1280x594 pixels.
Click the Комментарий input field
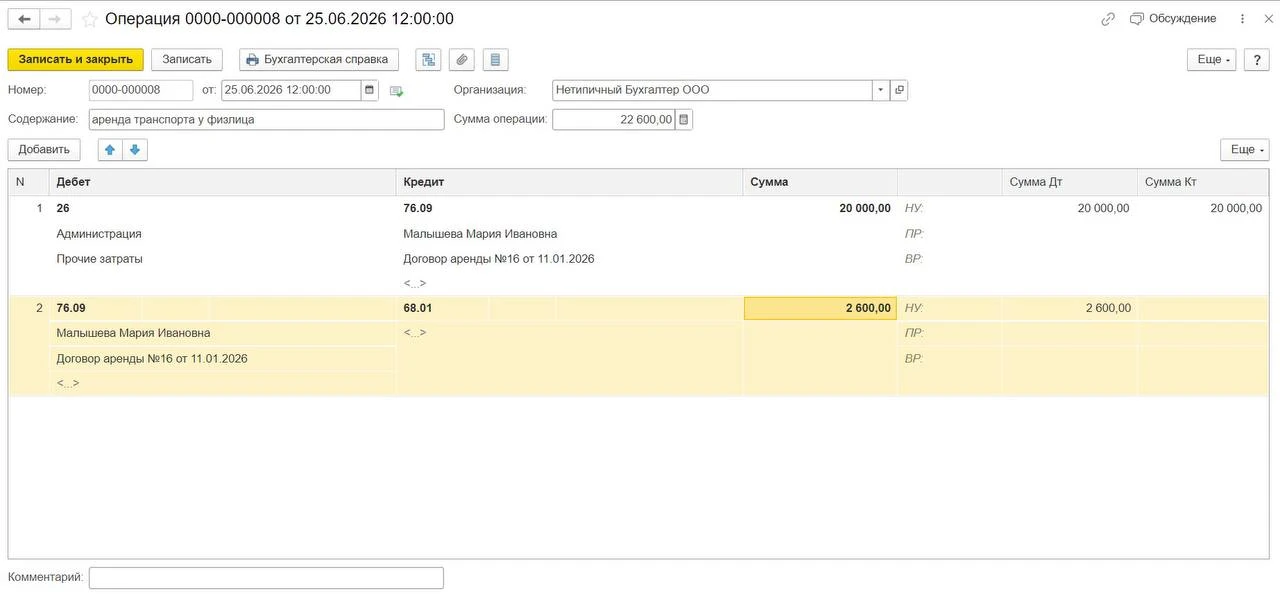coord(266,578)
